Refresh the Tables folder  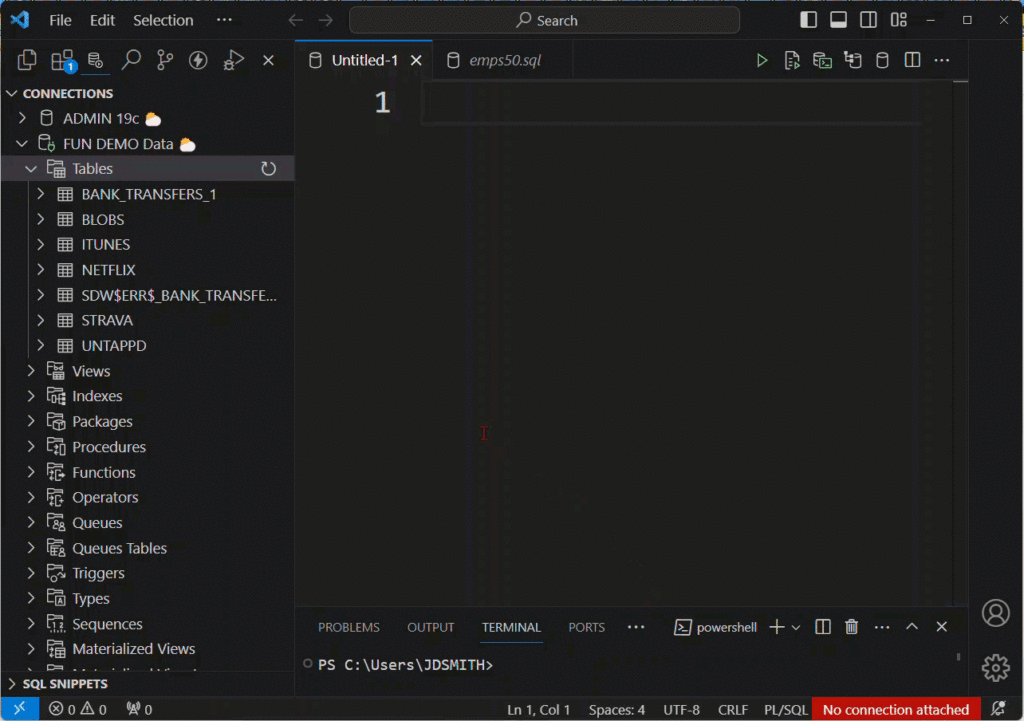268,169
